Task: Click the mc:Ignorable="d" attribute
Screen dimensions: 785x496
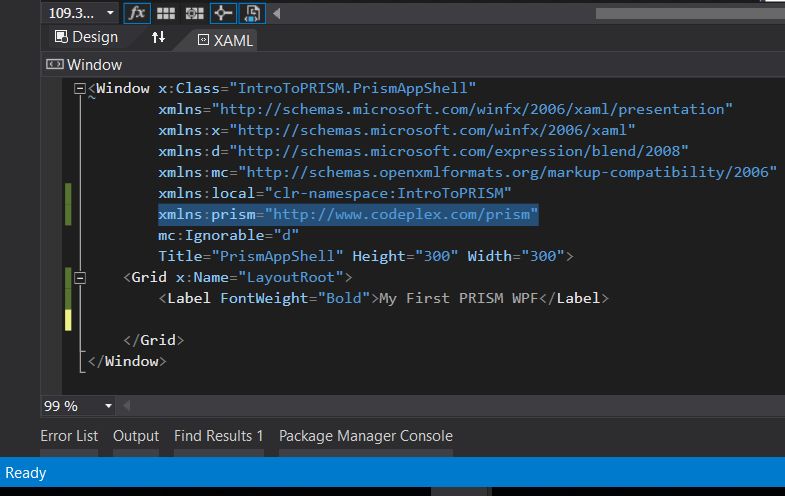Action: point(229,236)
